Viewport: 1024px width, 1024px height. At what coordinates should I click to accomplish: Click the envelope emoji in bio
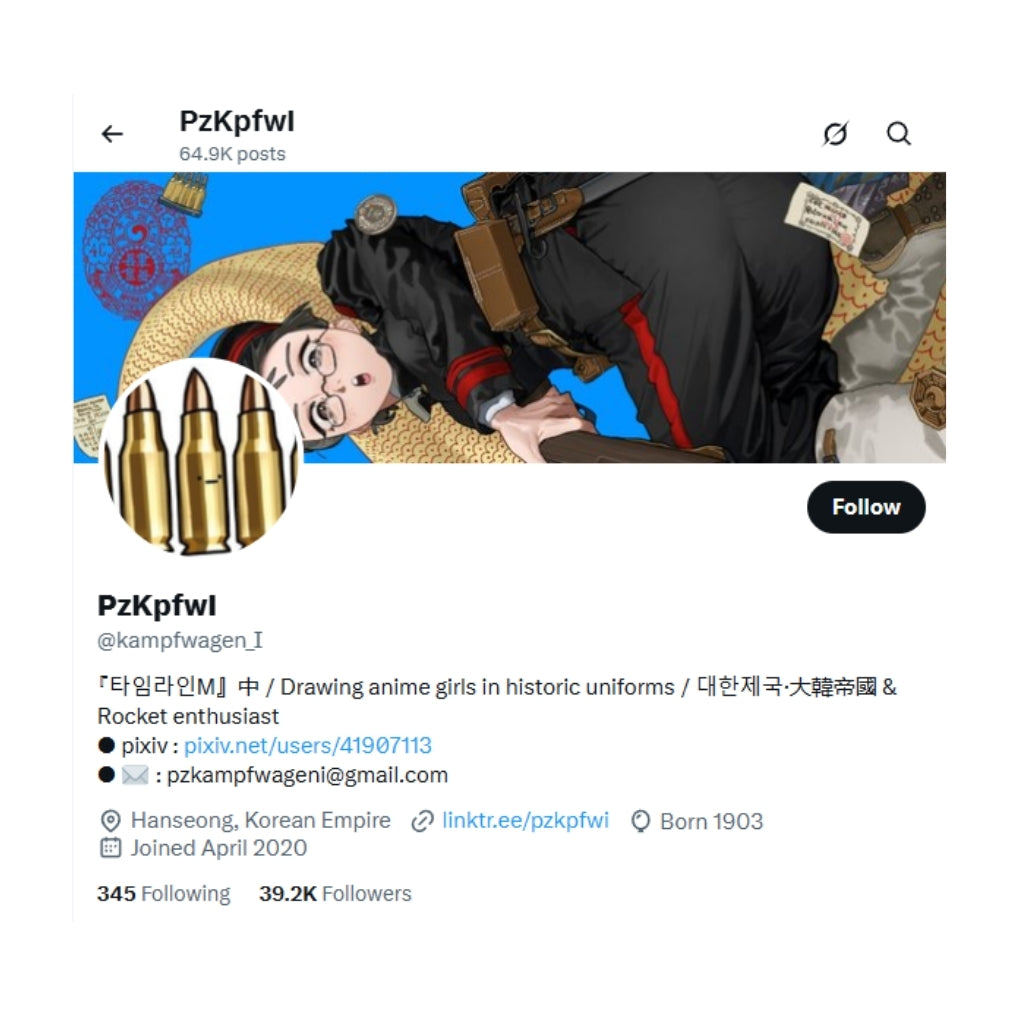point(135,775)
